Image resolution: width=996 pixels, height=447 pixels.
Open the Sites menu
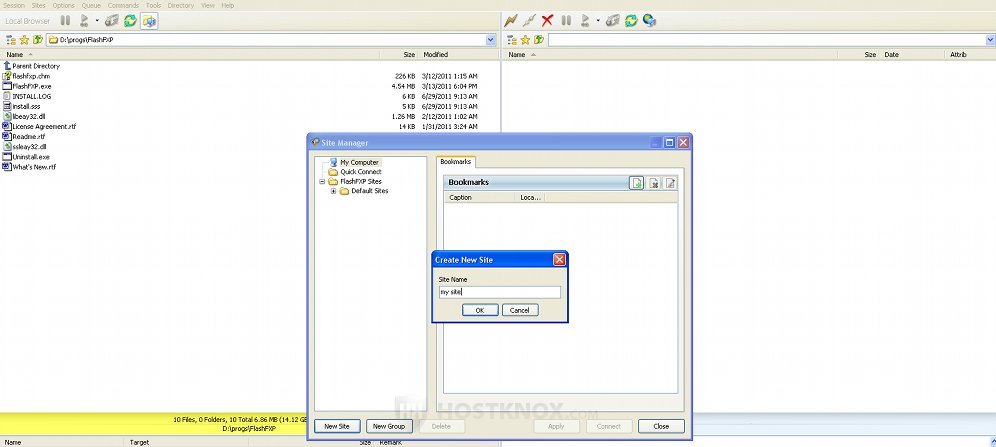[x=39, y=5]
